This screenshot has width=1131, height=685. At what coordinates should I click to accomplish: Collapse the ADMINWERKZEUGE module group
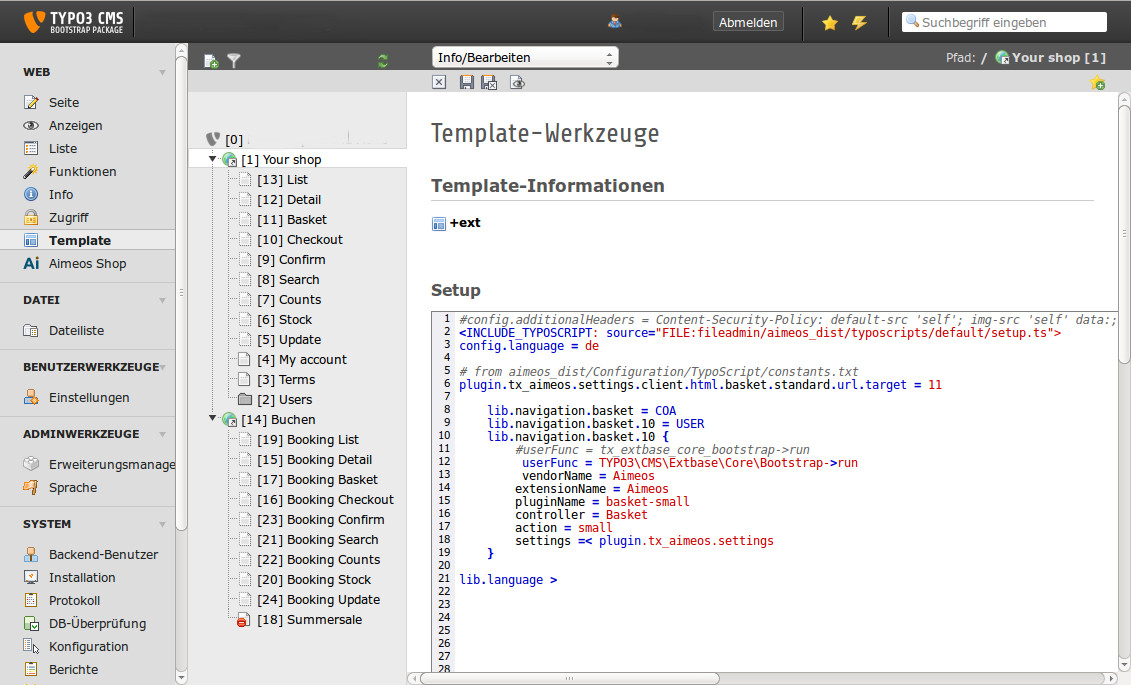pyautogui.click(x=162, y=434)
